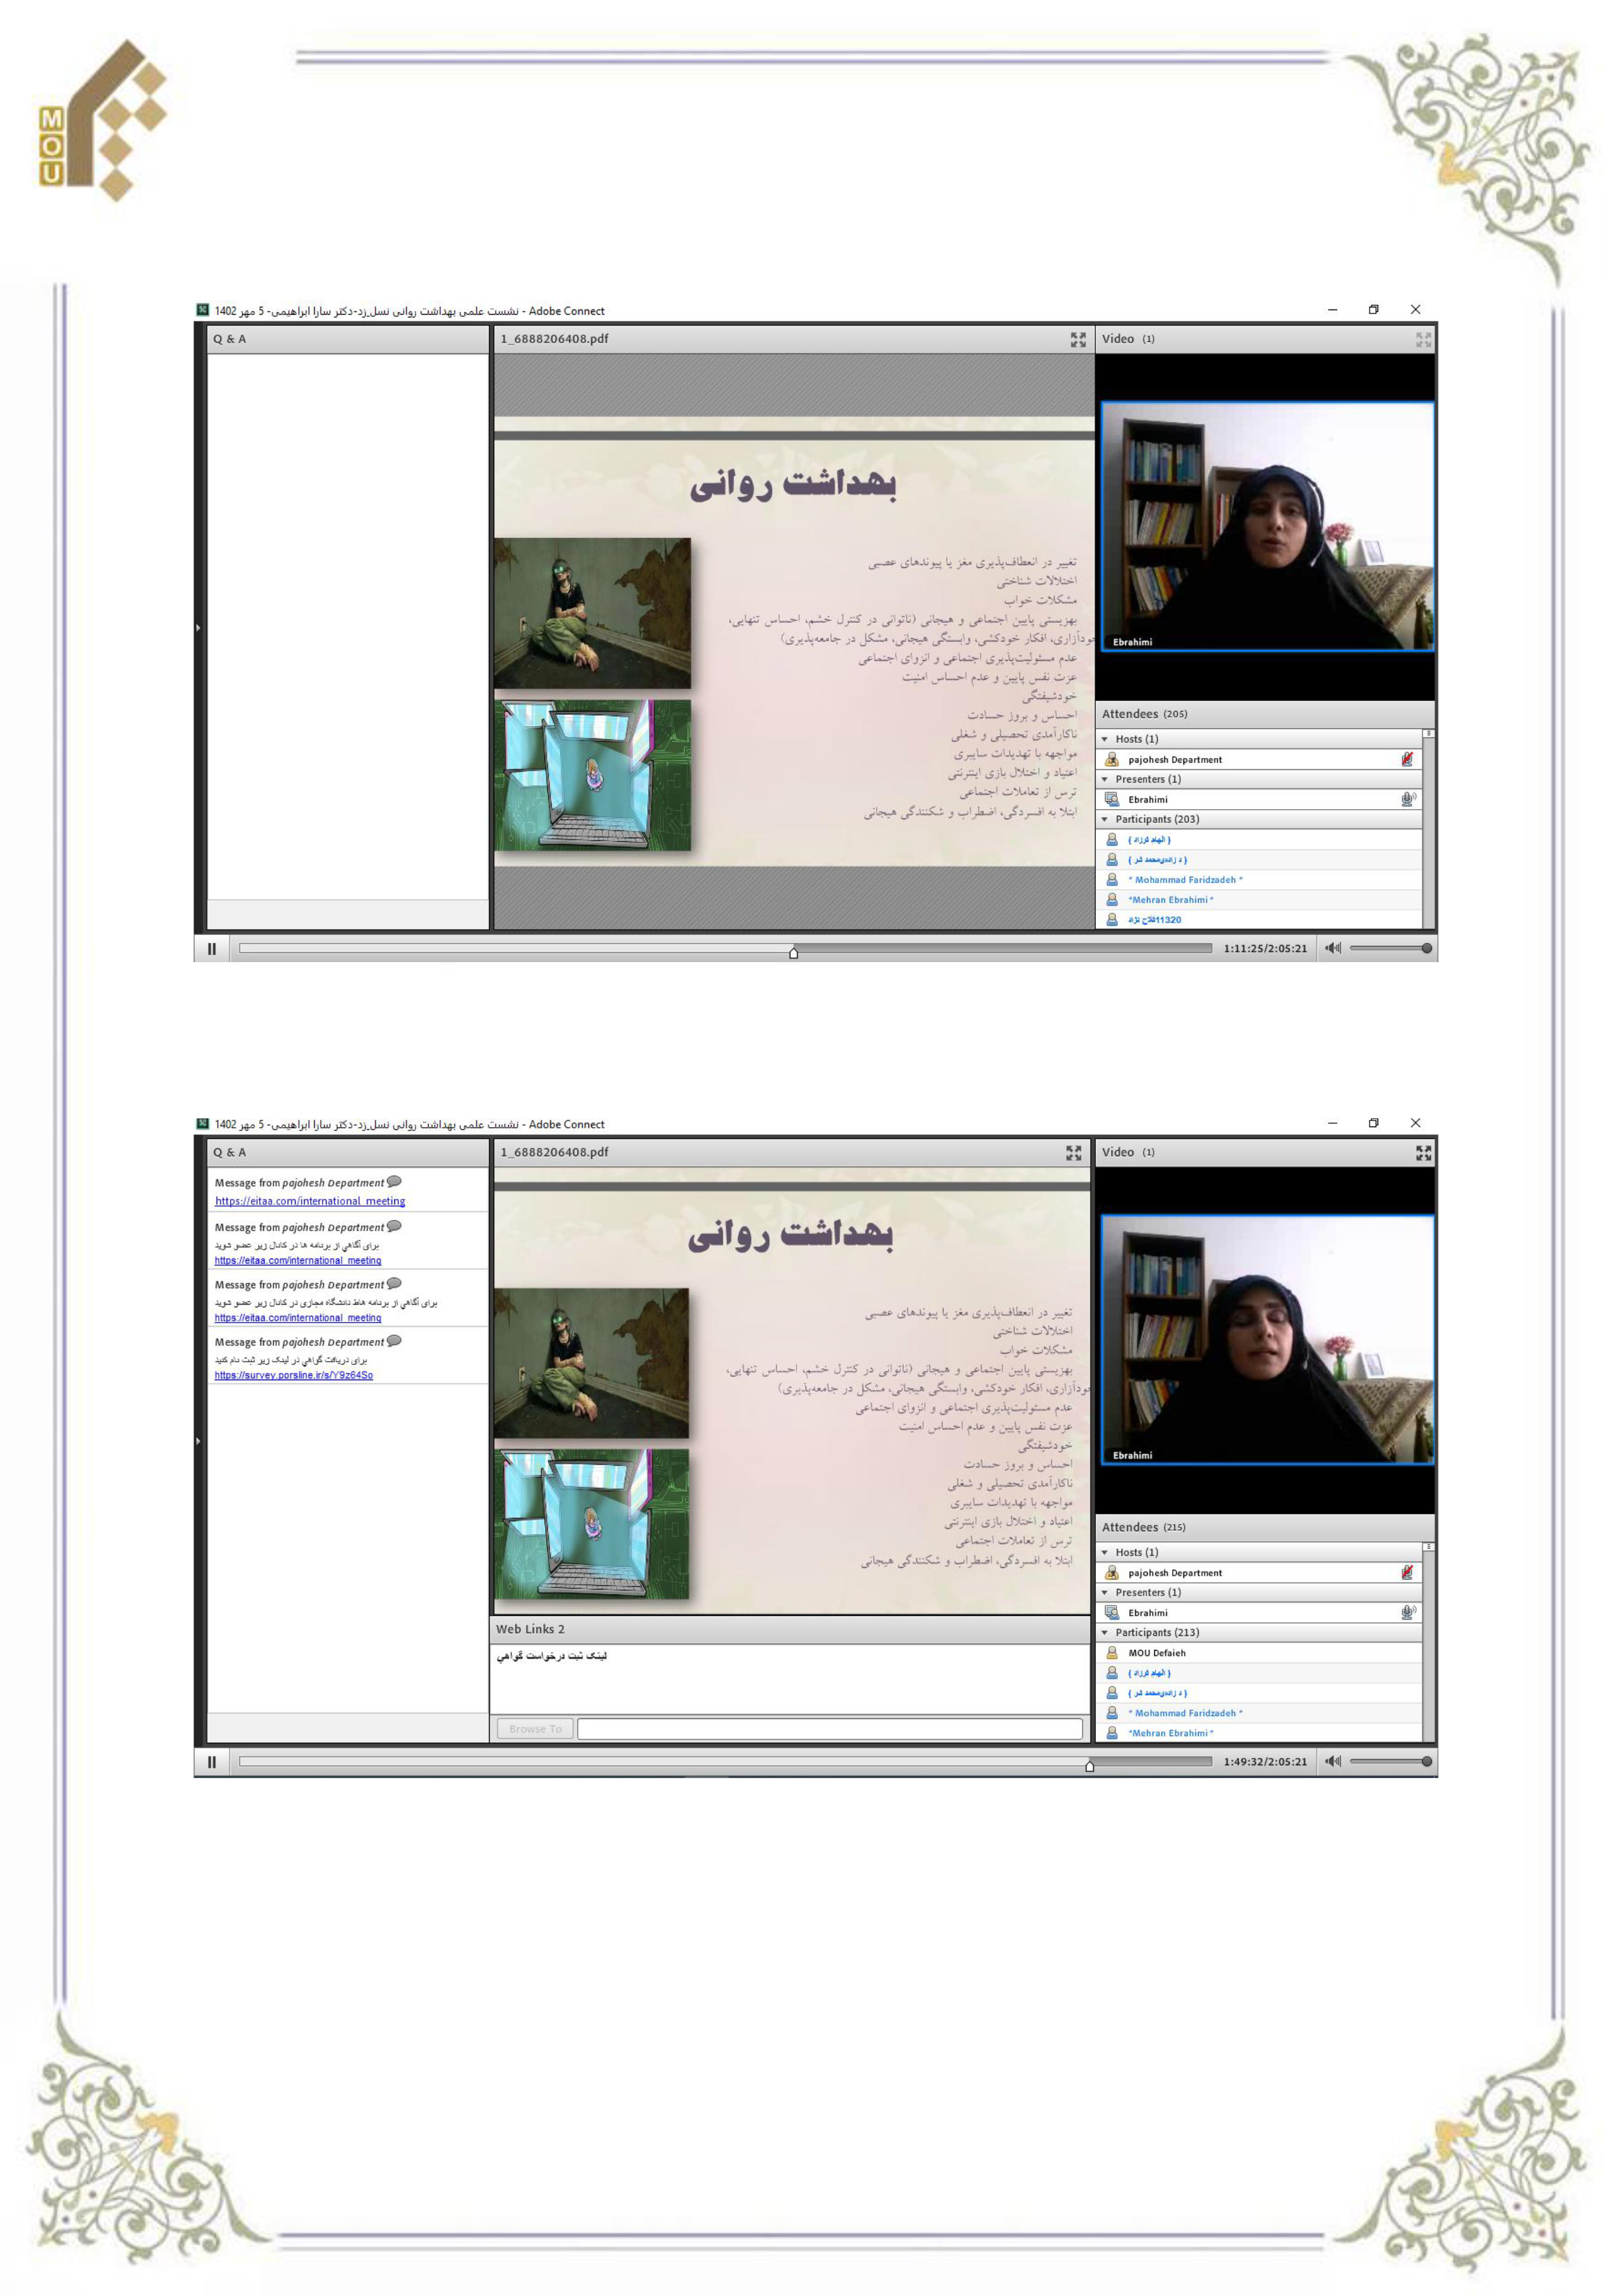Image resolution: width=1624 pixels, height=2296 pixels.
Task: Mute audio using speaker icon beside 1:49:32
Action: (1332, 1761)
